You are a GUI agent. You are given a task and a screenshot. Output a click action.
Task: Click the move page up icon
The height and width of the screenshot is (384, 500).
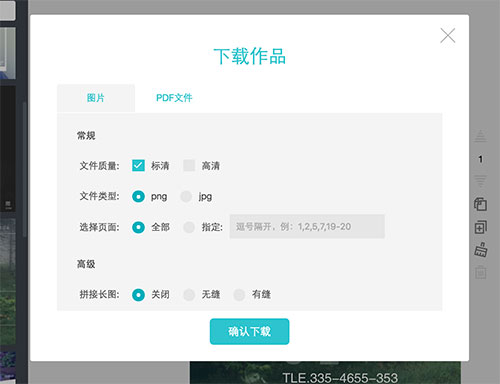(x=480, y=136)
